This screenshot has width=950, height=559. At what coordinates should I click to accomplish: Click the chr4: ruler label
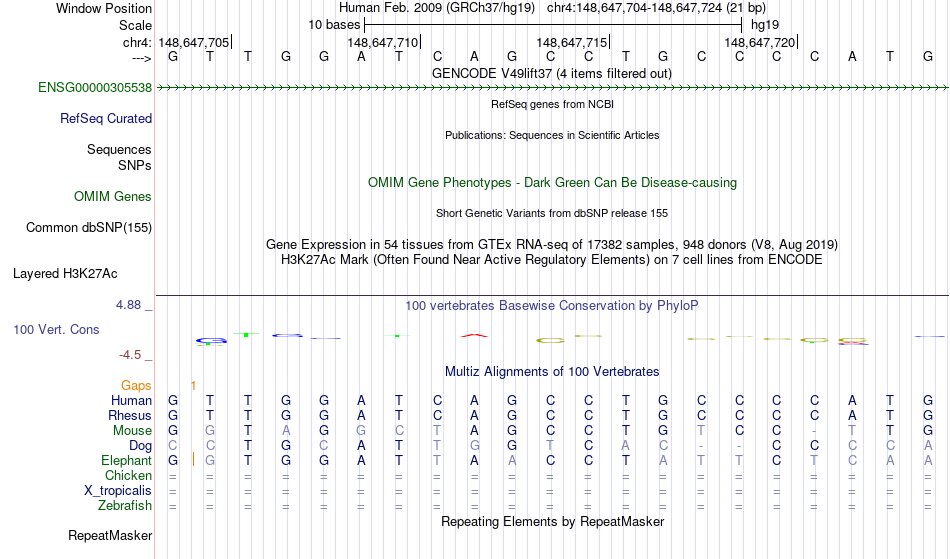[138, 42]
